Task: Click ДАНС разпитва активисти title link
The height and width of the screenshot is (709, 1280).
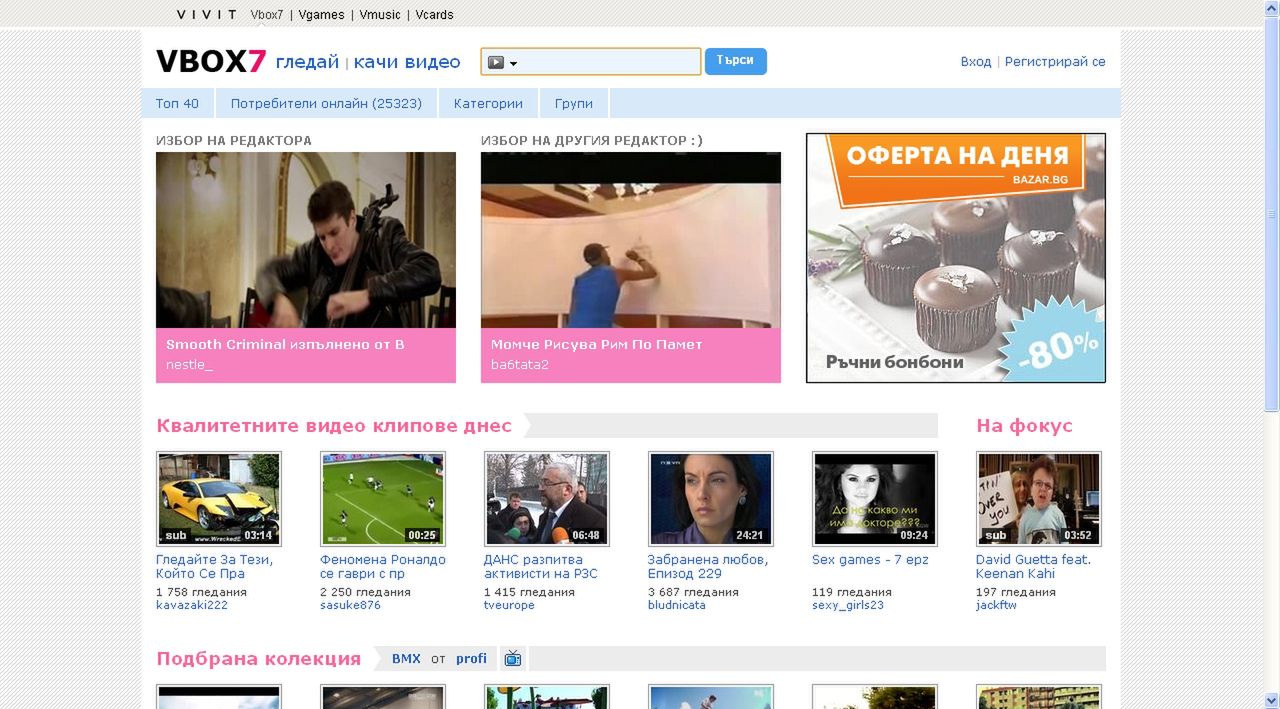Action: click(541, 567)
